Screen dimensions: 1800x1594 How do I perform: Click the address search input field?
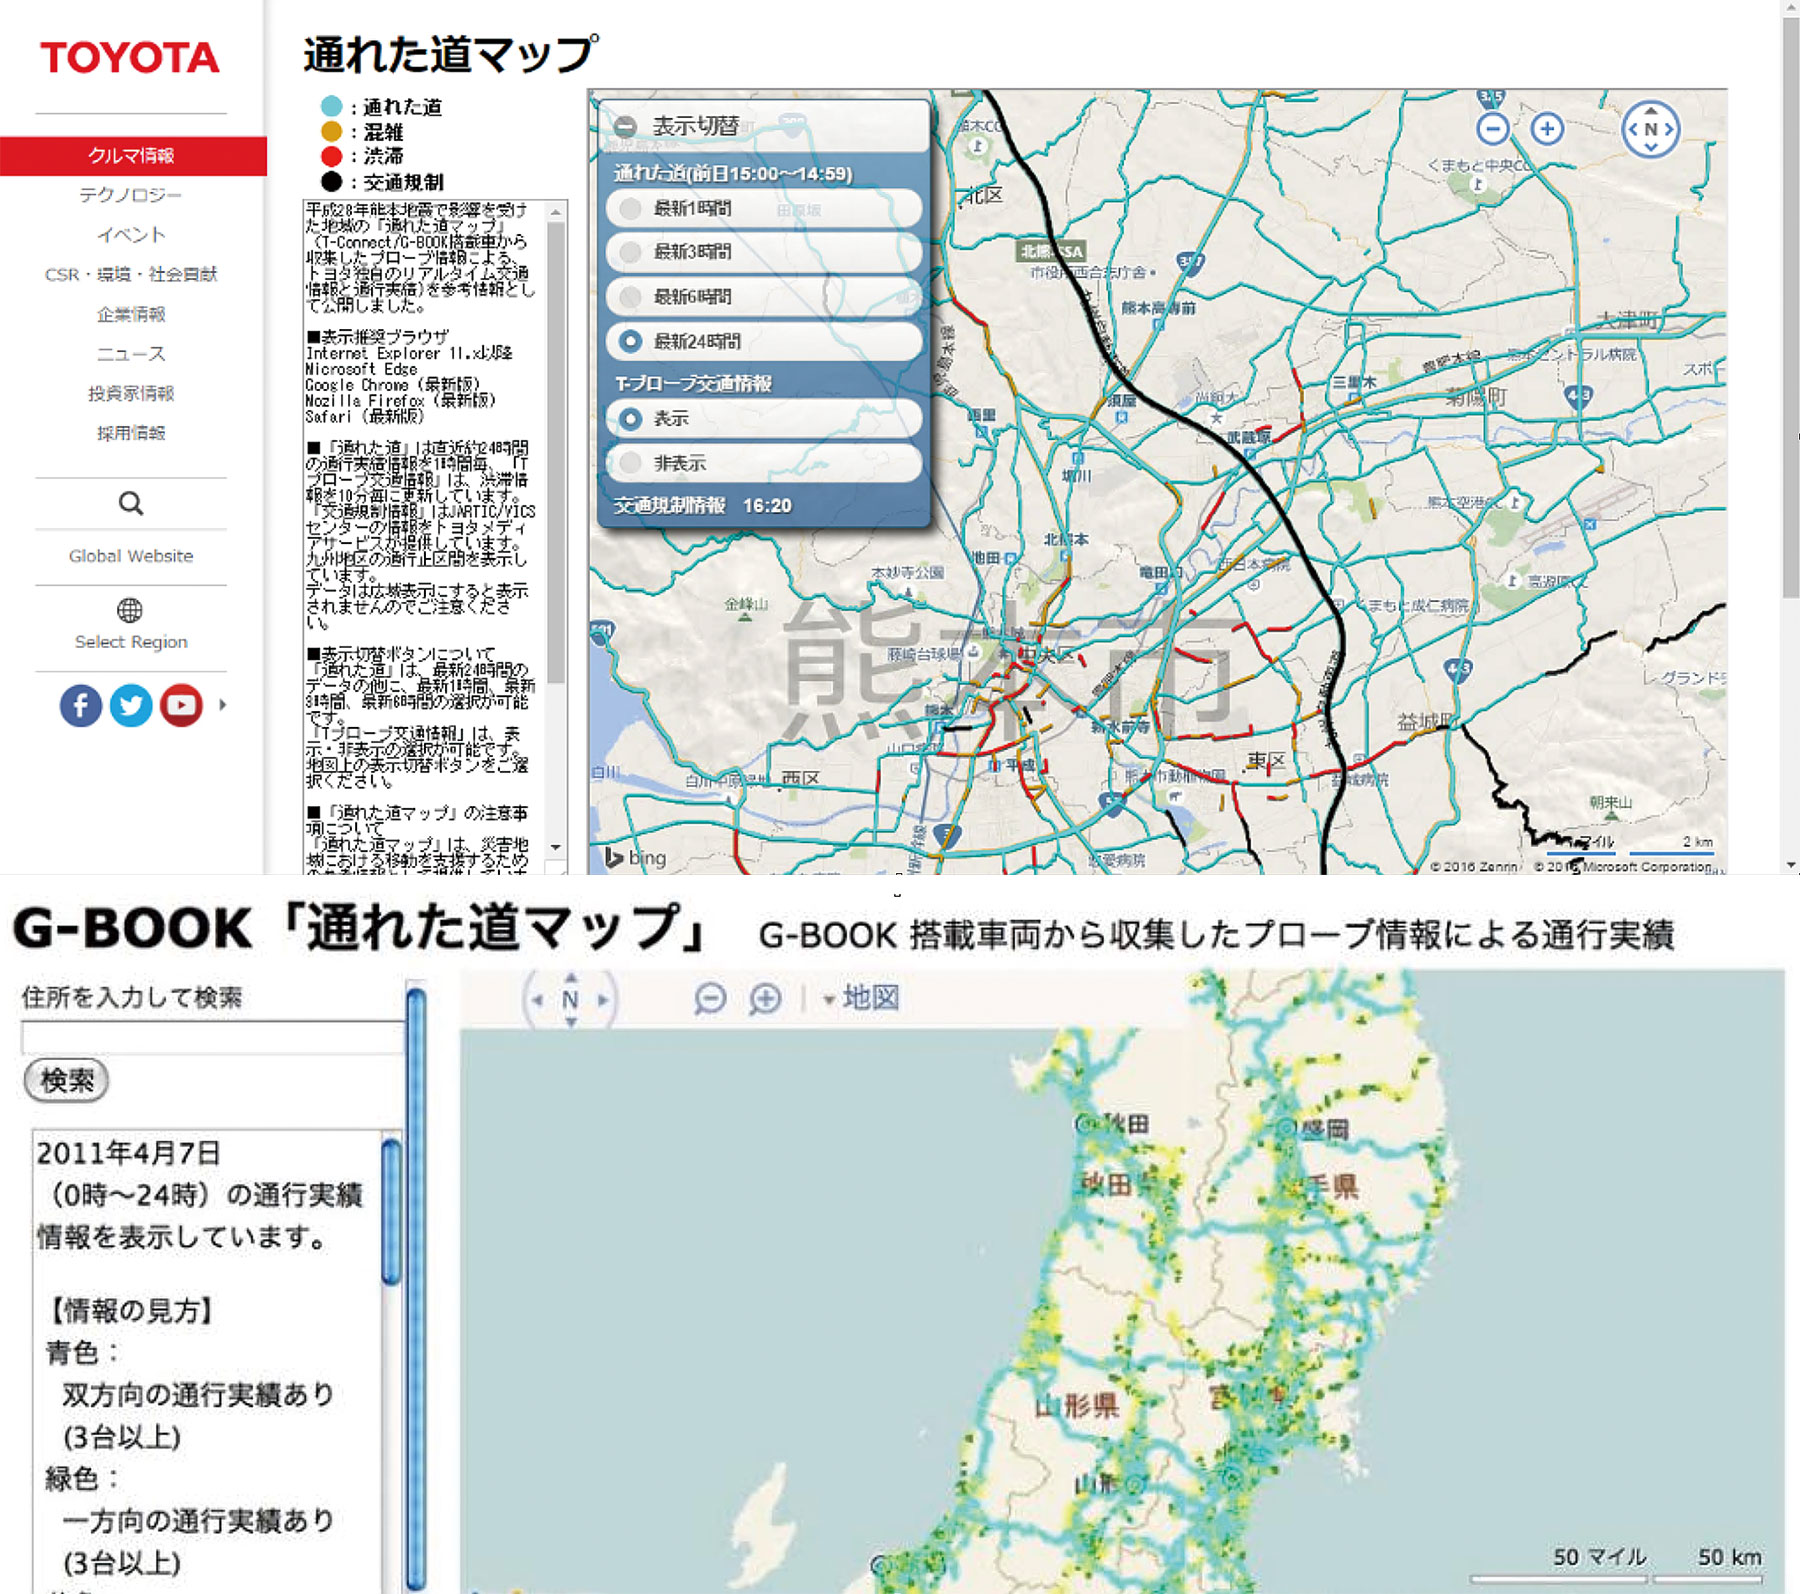pyautogui.click(x=212, y=1037)
